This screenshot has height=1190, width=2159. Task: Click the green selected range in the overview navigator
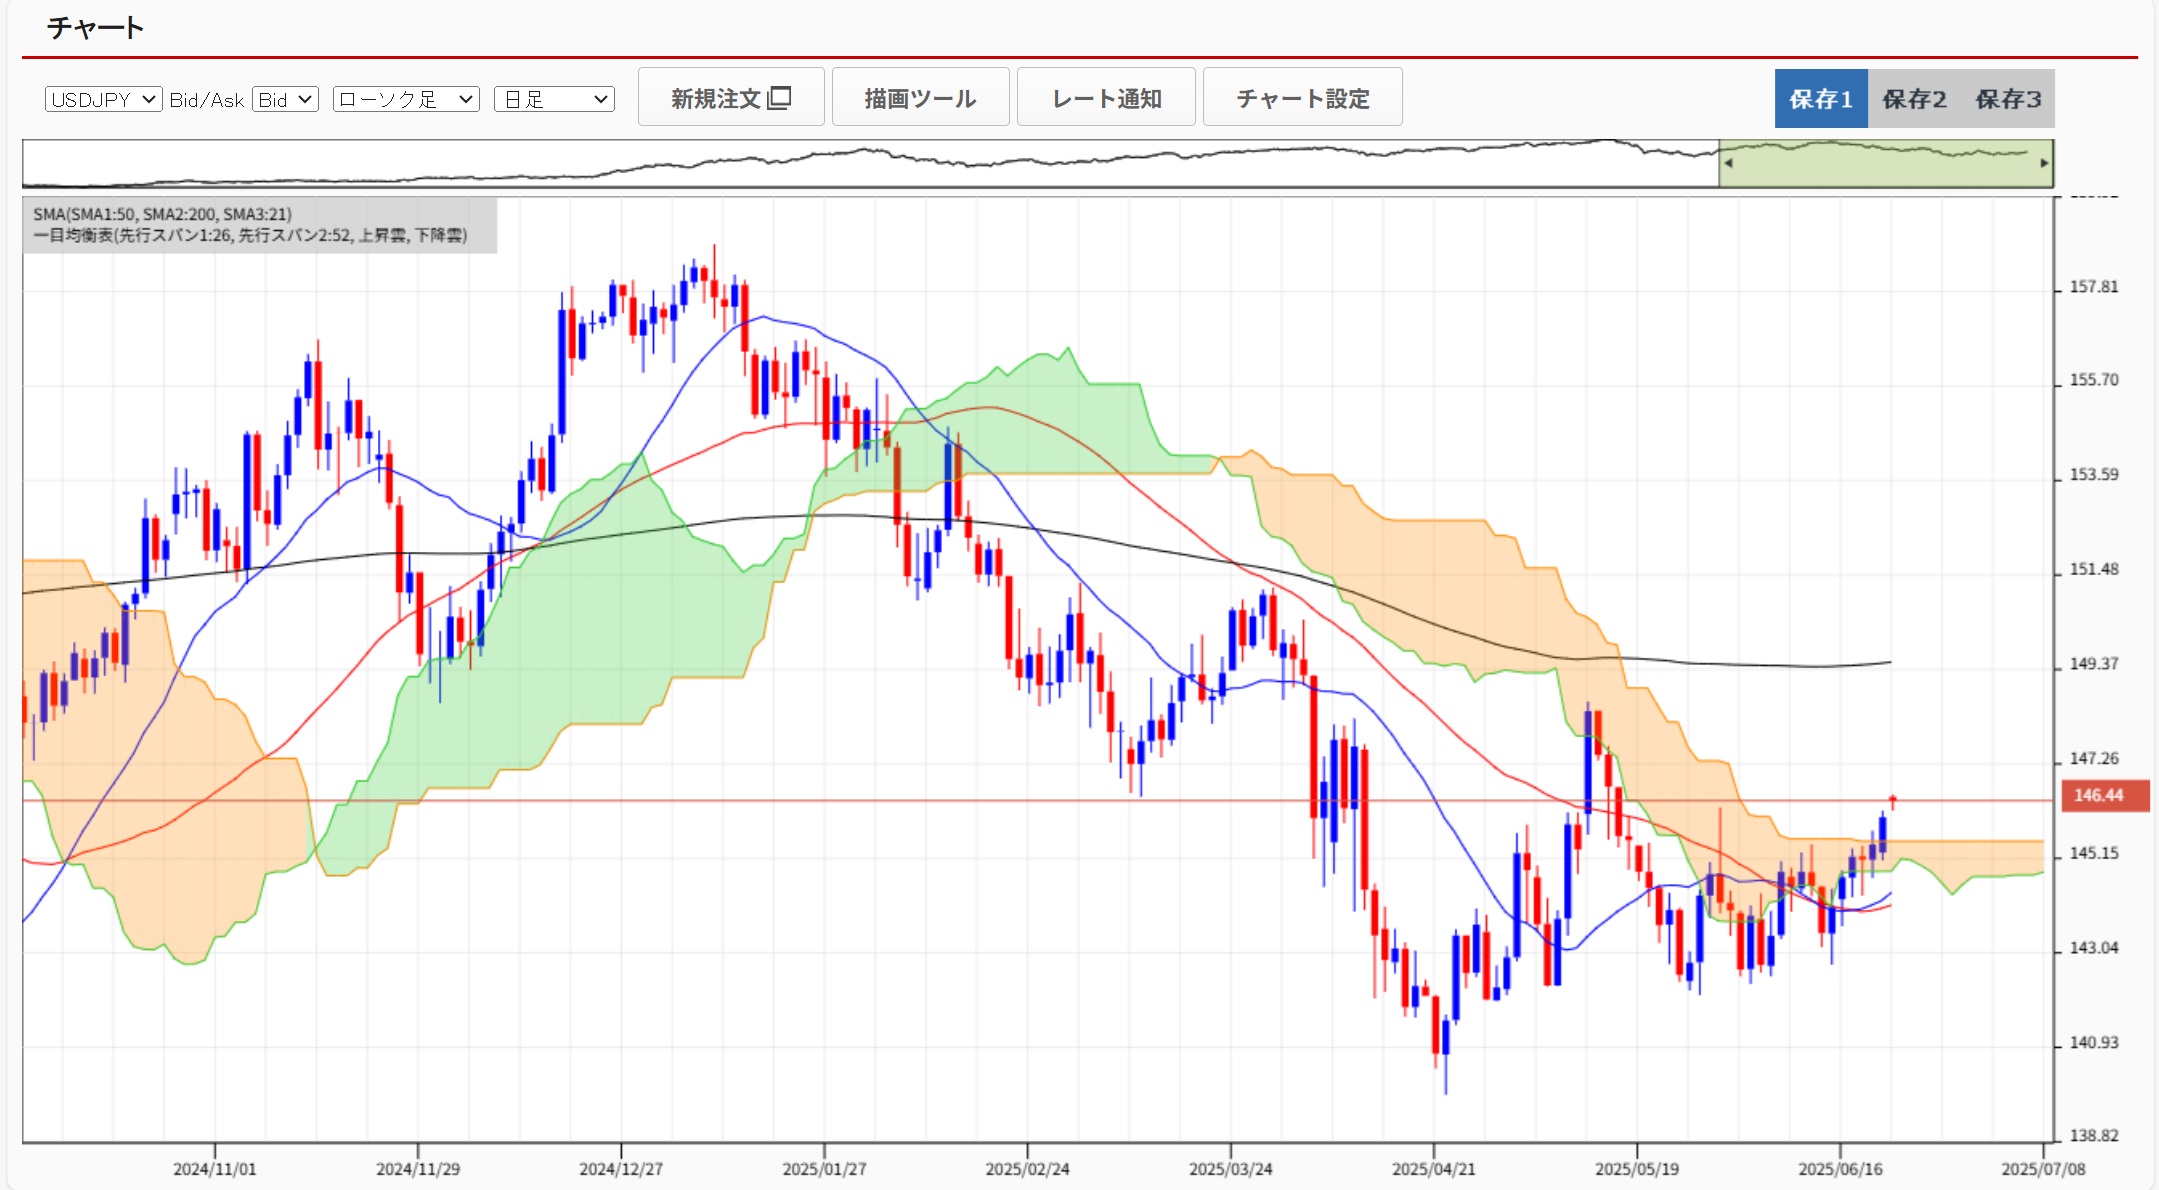coord(1885,170)
